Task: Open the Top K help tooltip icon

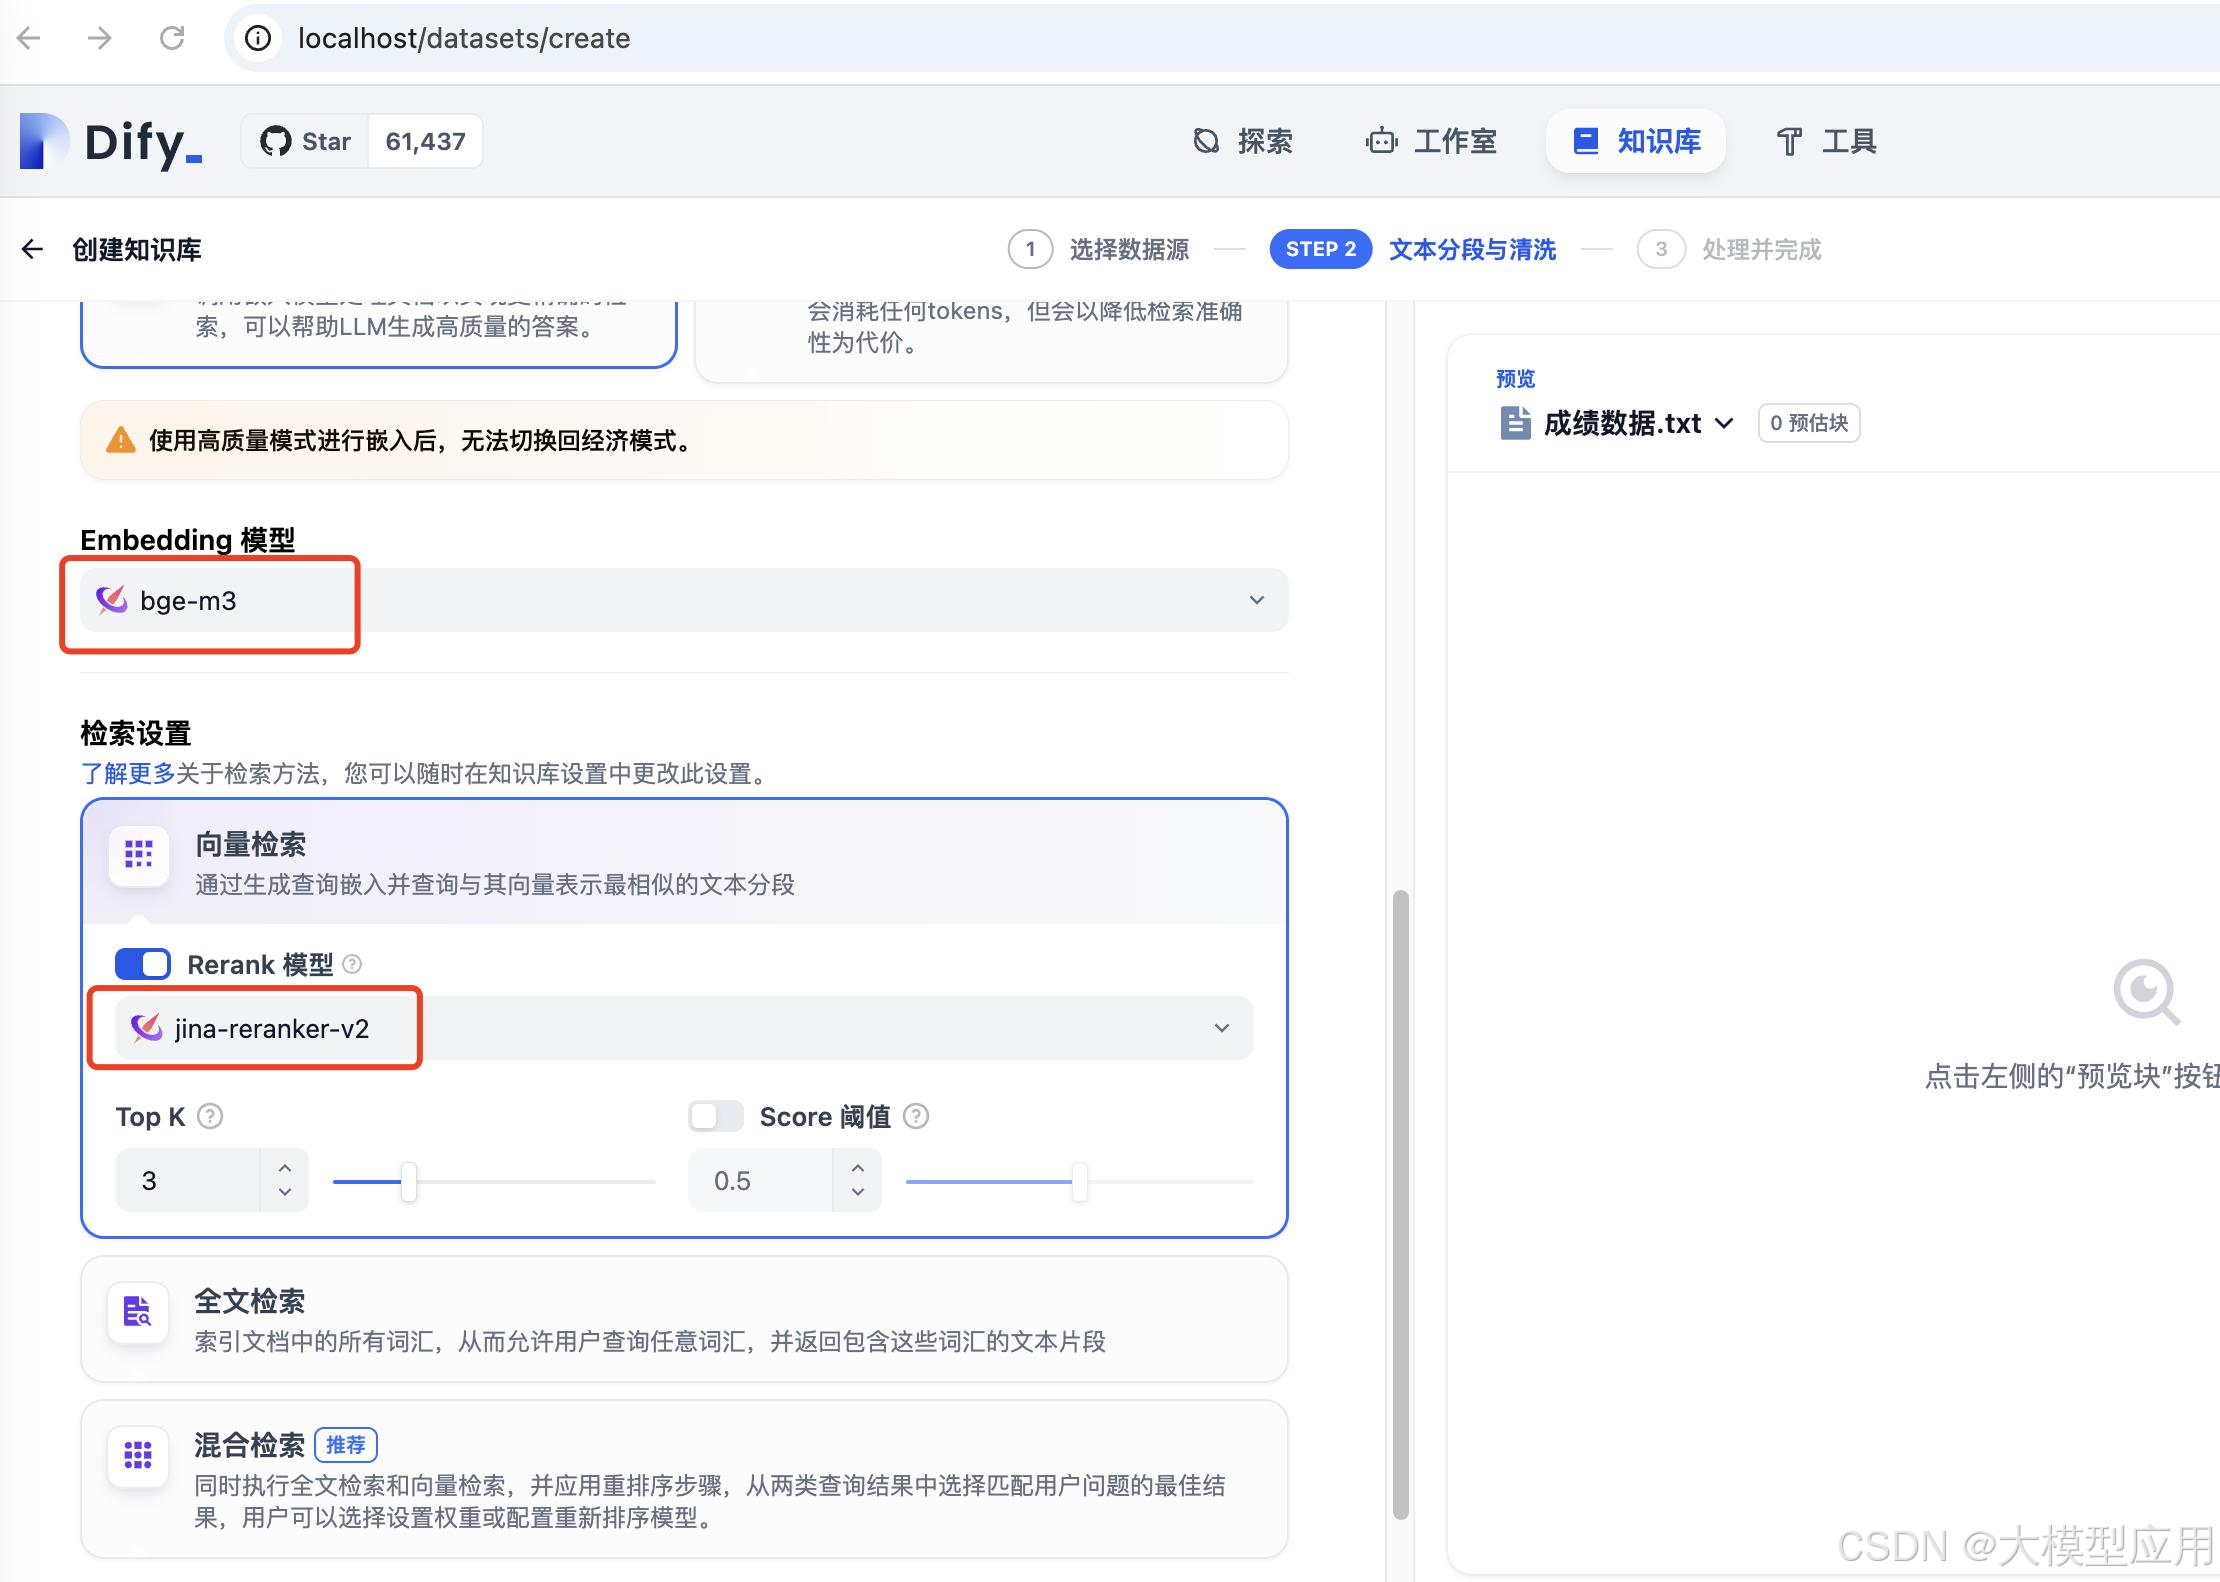Action: (210, 1116)
